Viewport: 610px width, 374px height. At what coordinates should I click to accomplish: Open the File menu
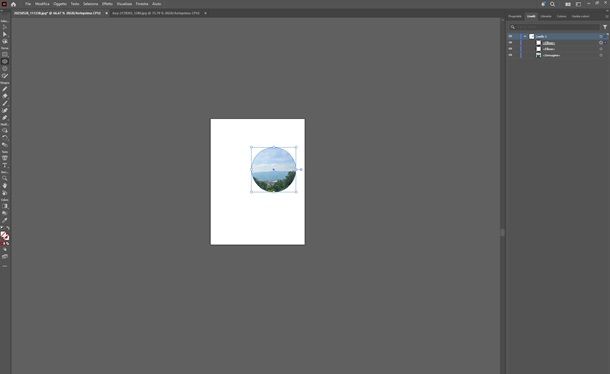point(28,4)
